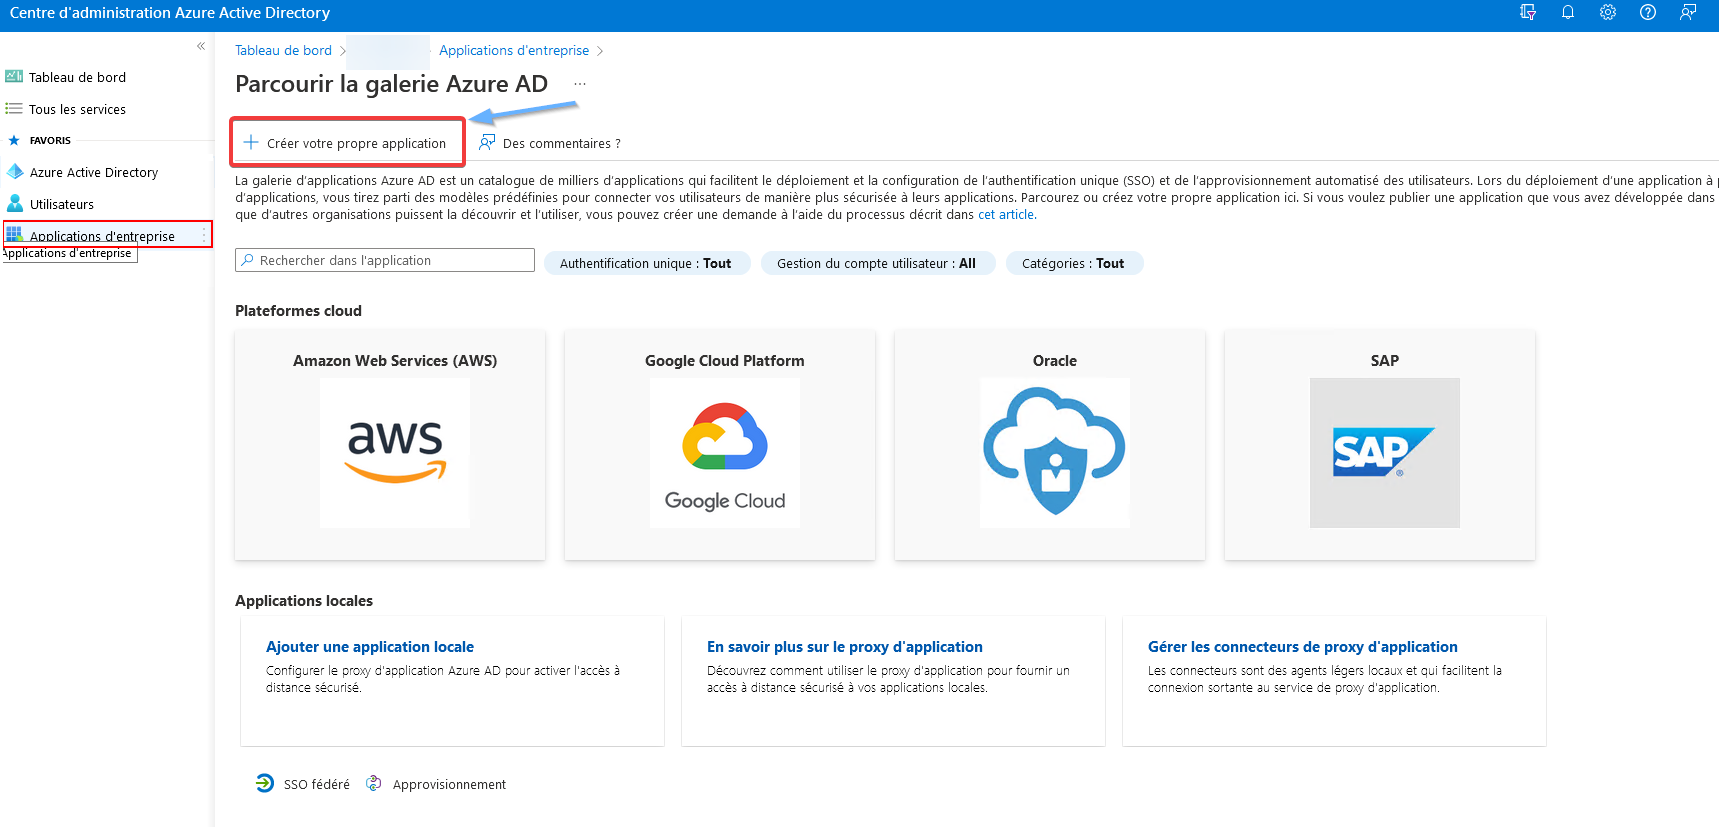Open the Oracle cloud app tile

pos(1050,445)
